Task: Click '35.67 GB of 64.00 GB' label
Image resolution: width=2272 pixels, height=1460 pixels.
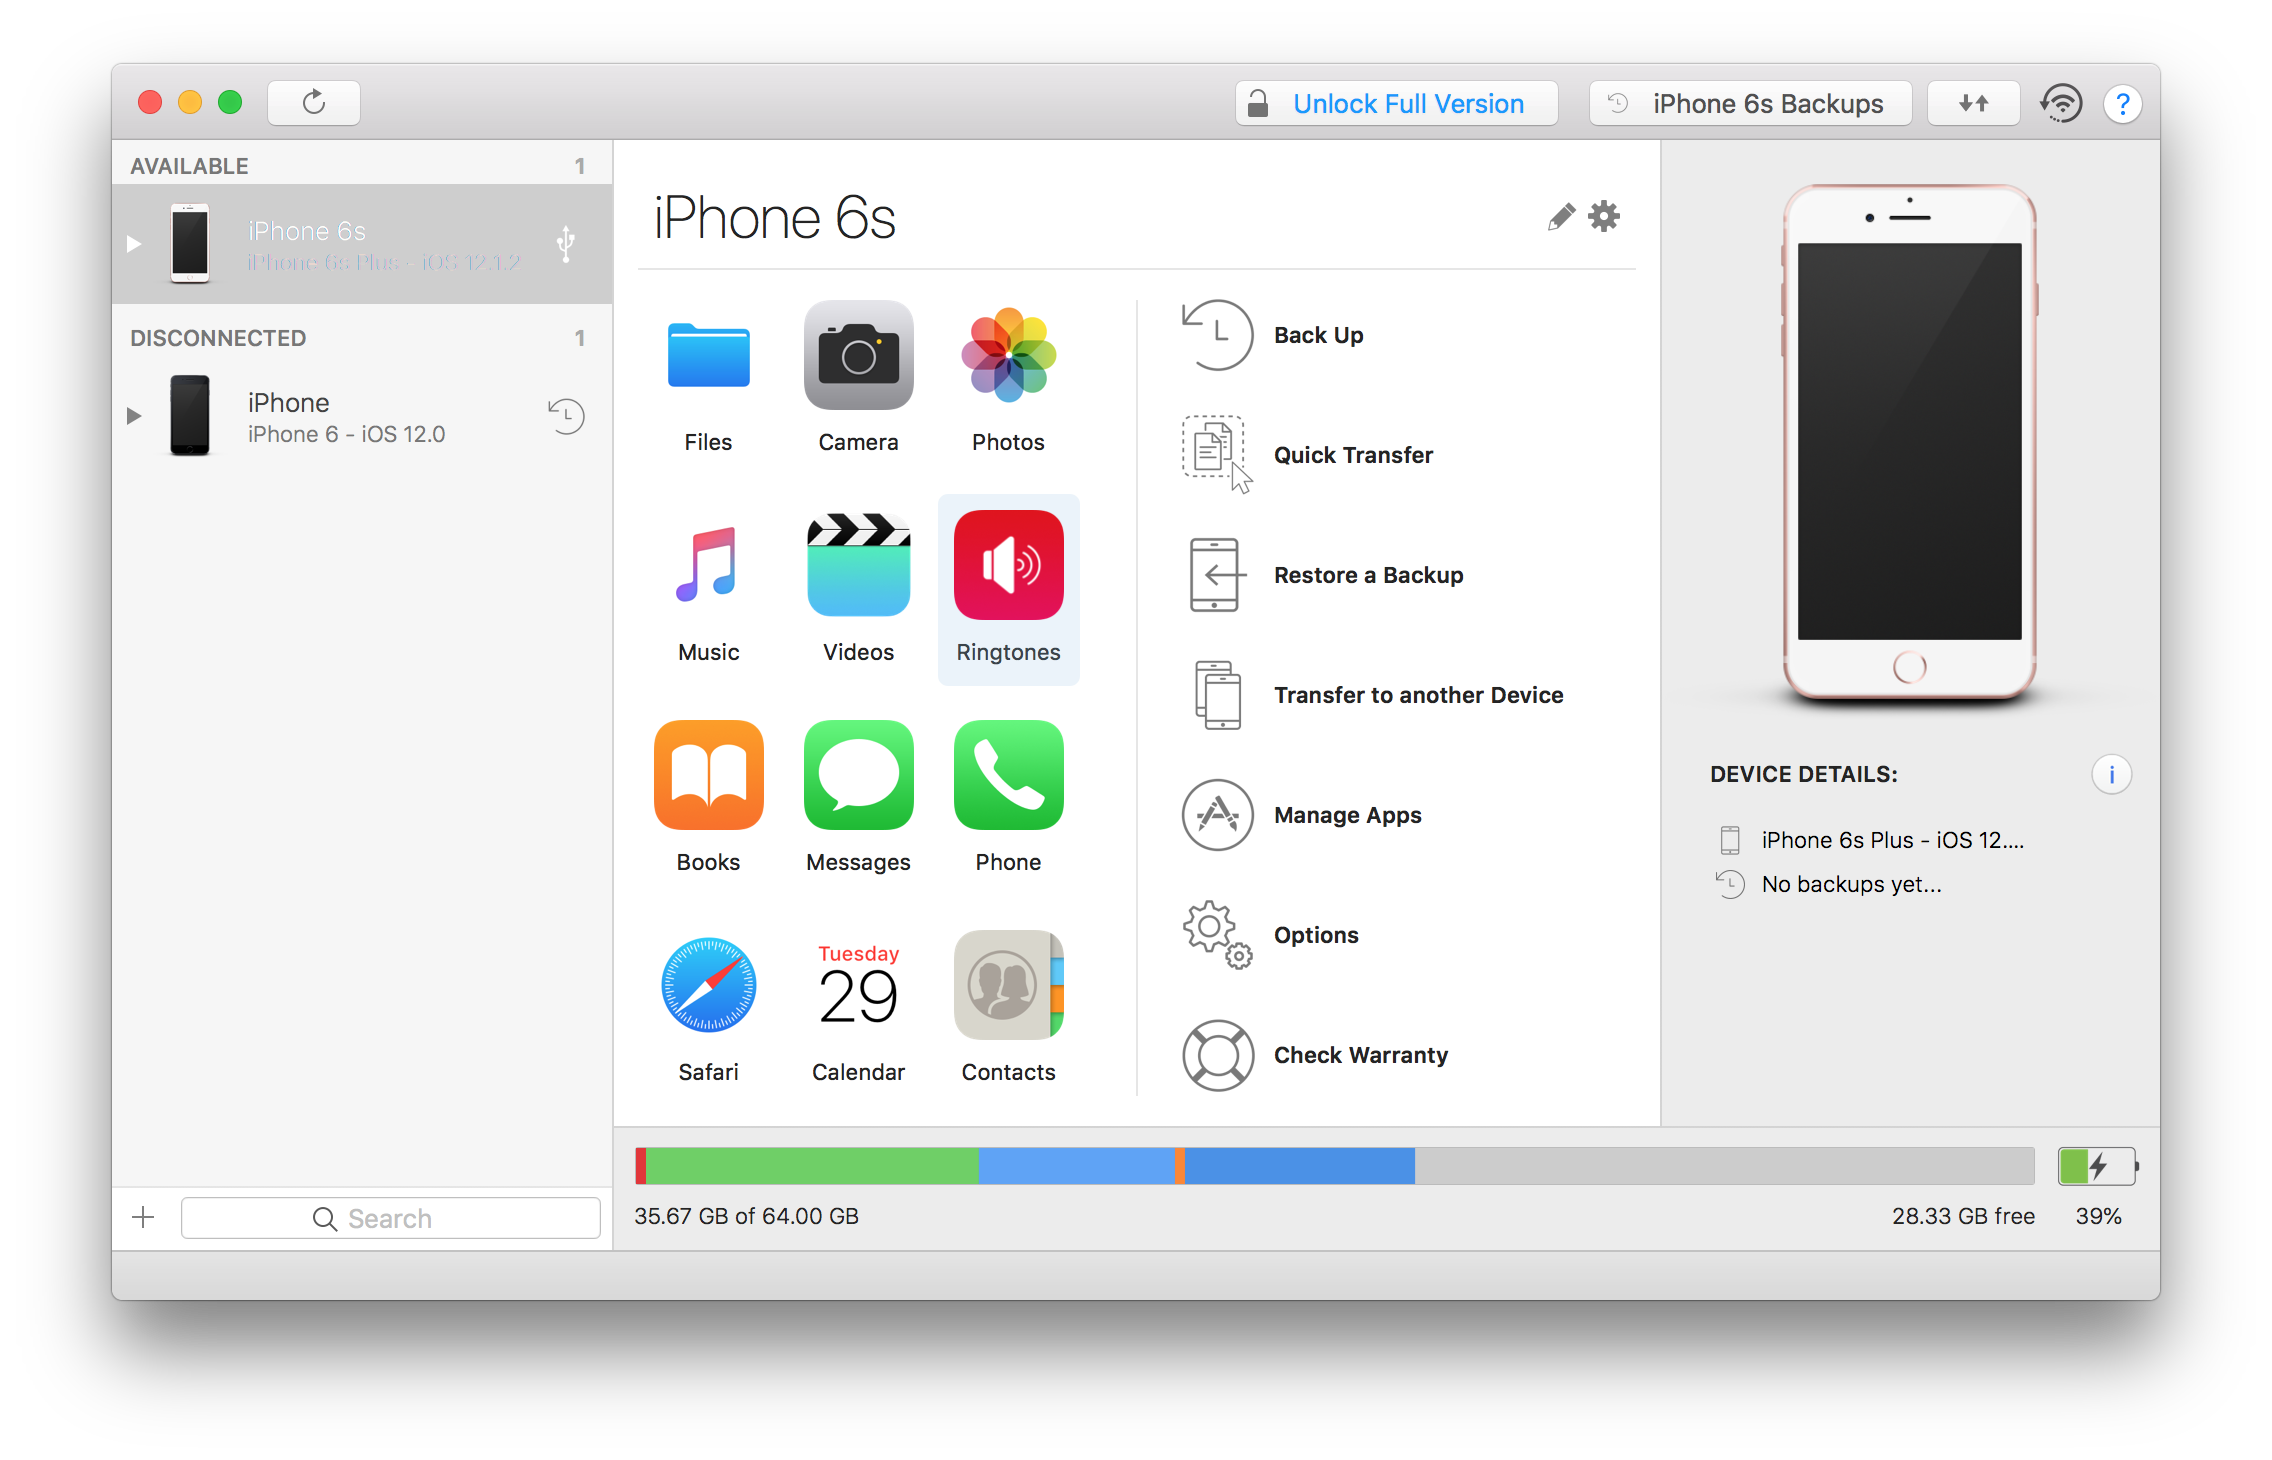Action: pos(746,1215)
